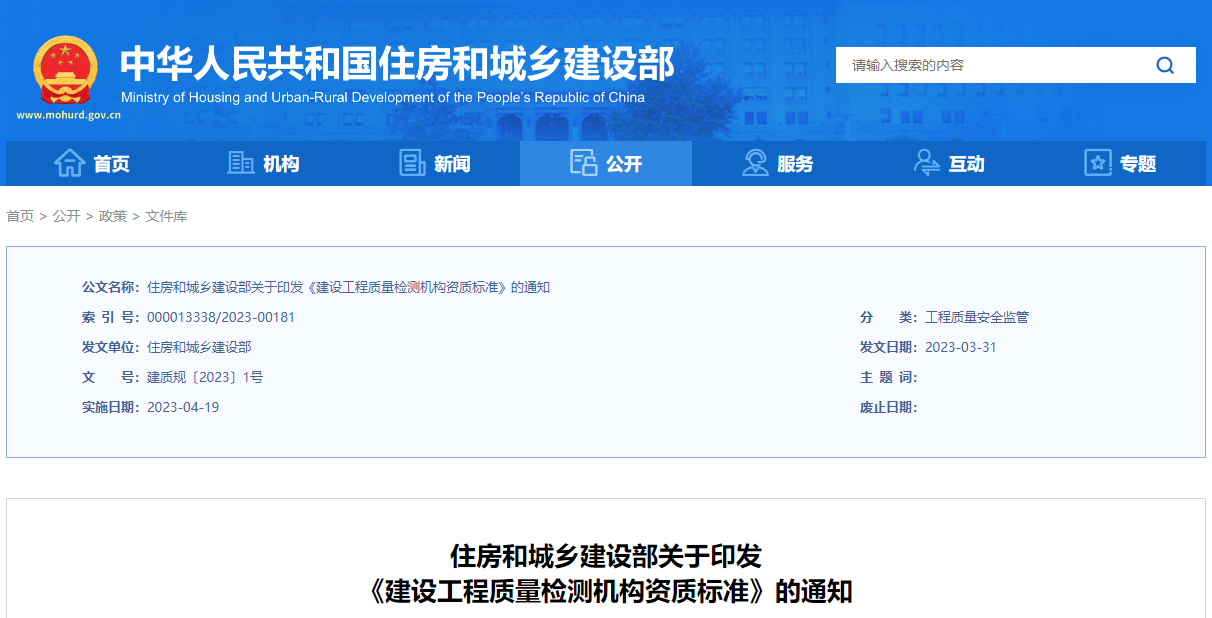This screenshot has height=618, width=1212.
Task: Click the site title 中华人民共和国住房和城乡建设部
Action: click(x=398, y=63)
